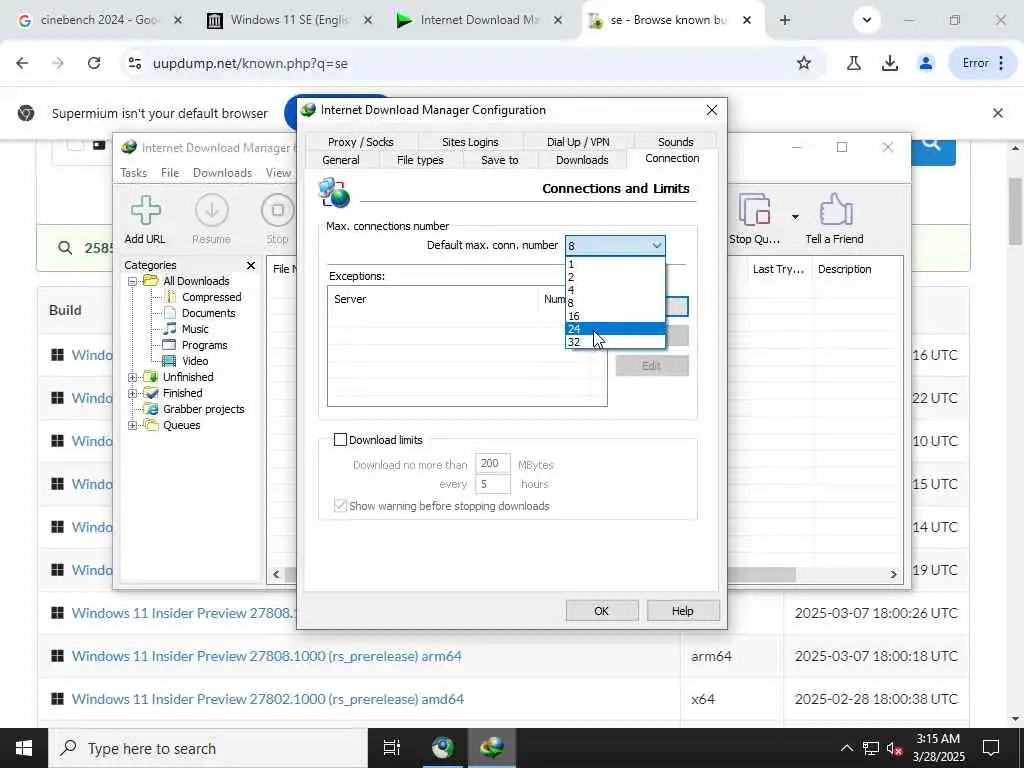The height and width of the screenshot is (768, 1024).
Task: Click the Stop Queue toolbar icon
Action: [754, 219]
